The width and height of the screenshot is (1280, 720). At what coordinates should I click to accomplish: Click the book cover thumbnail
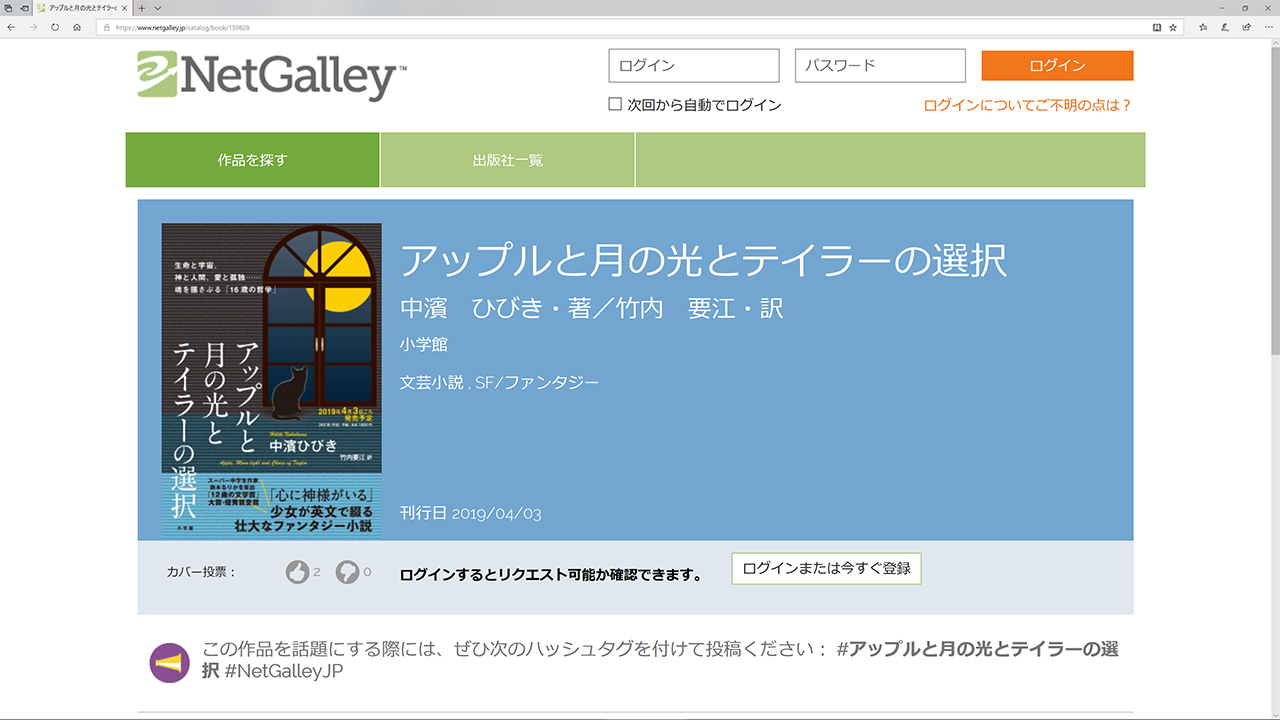(x=271, y=381)
